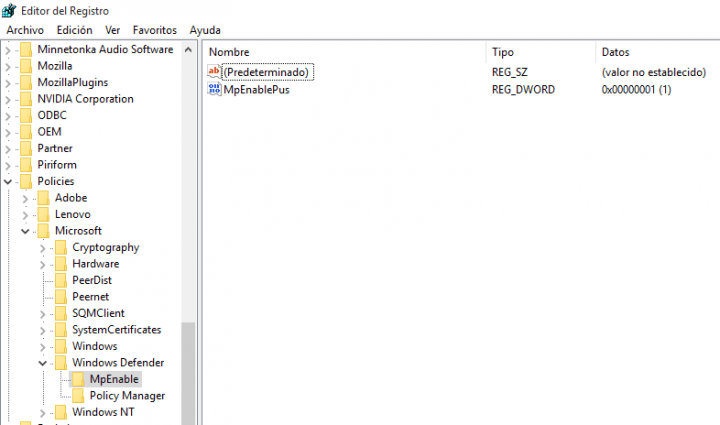Collapse the Policies key
Screen dimensions: 720x425
click(8, 182)
